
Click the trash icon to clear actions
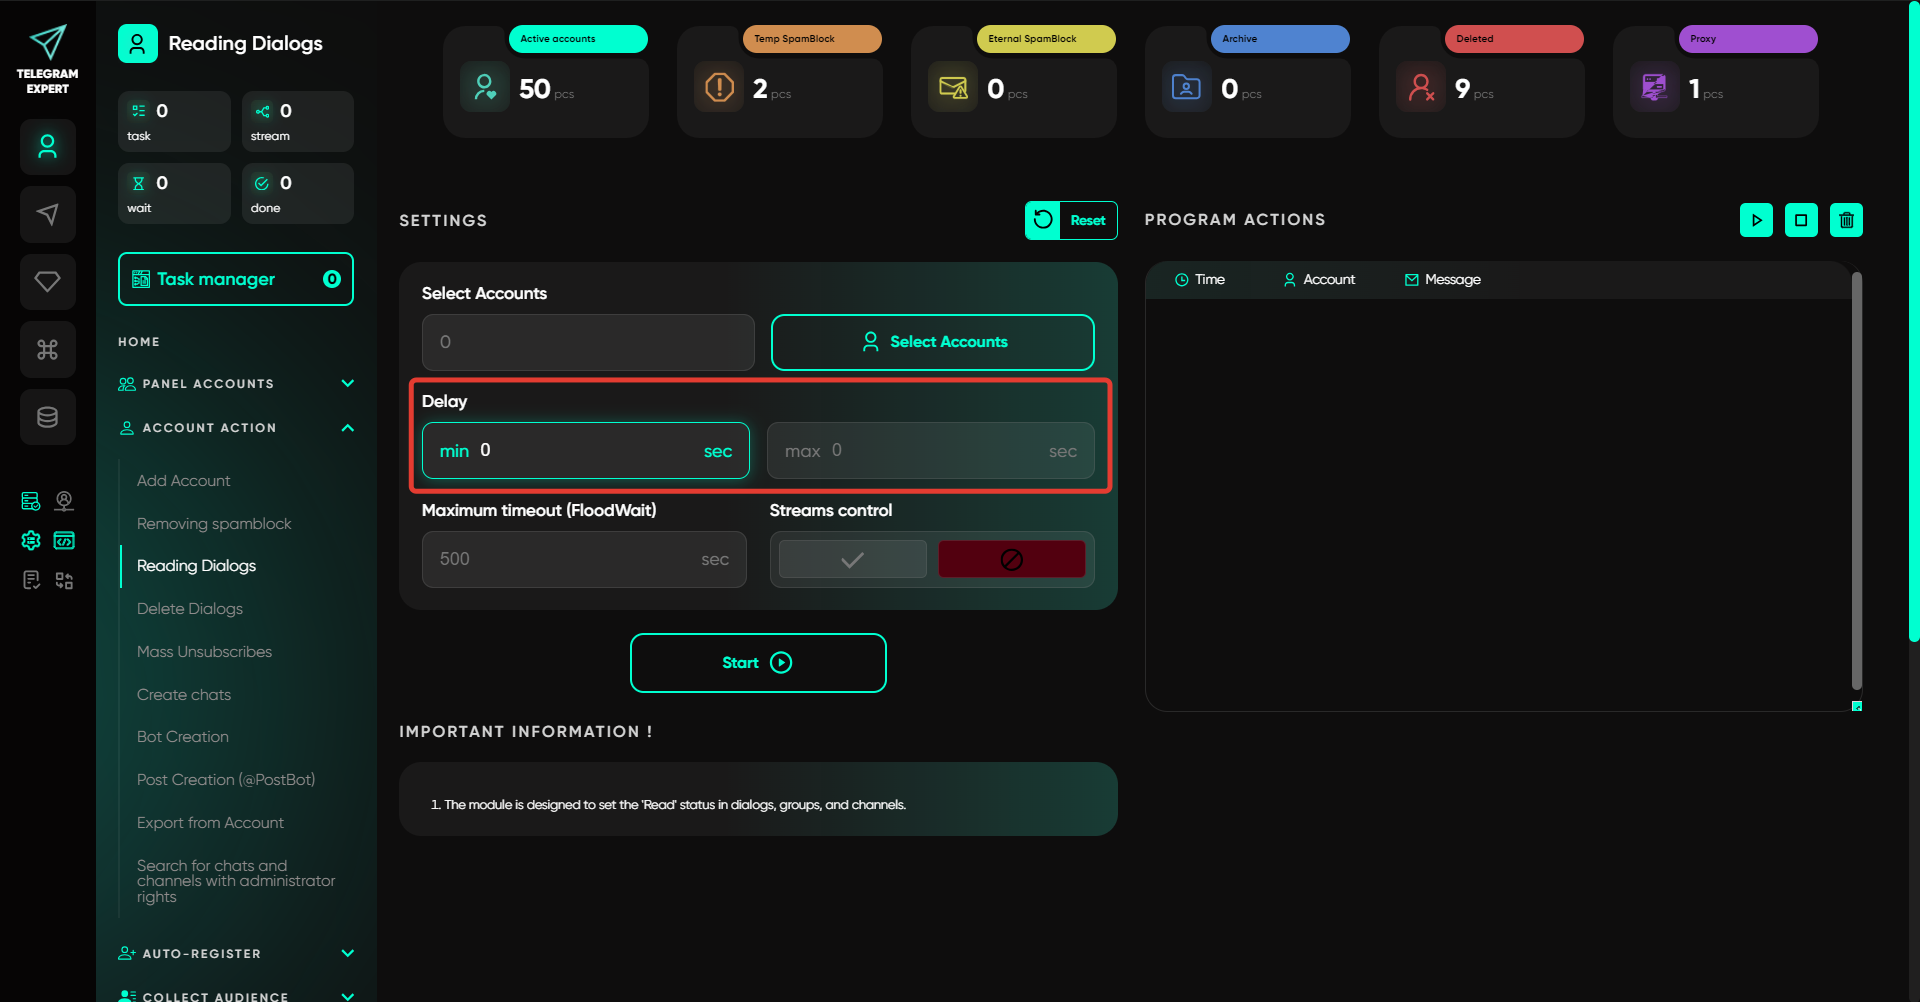click(1846, 220)
